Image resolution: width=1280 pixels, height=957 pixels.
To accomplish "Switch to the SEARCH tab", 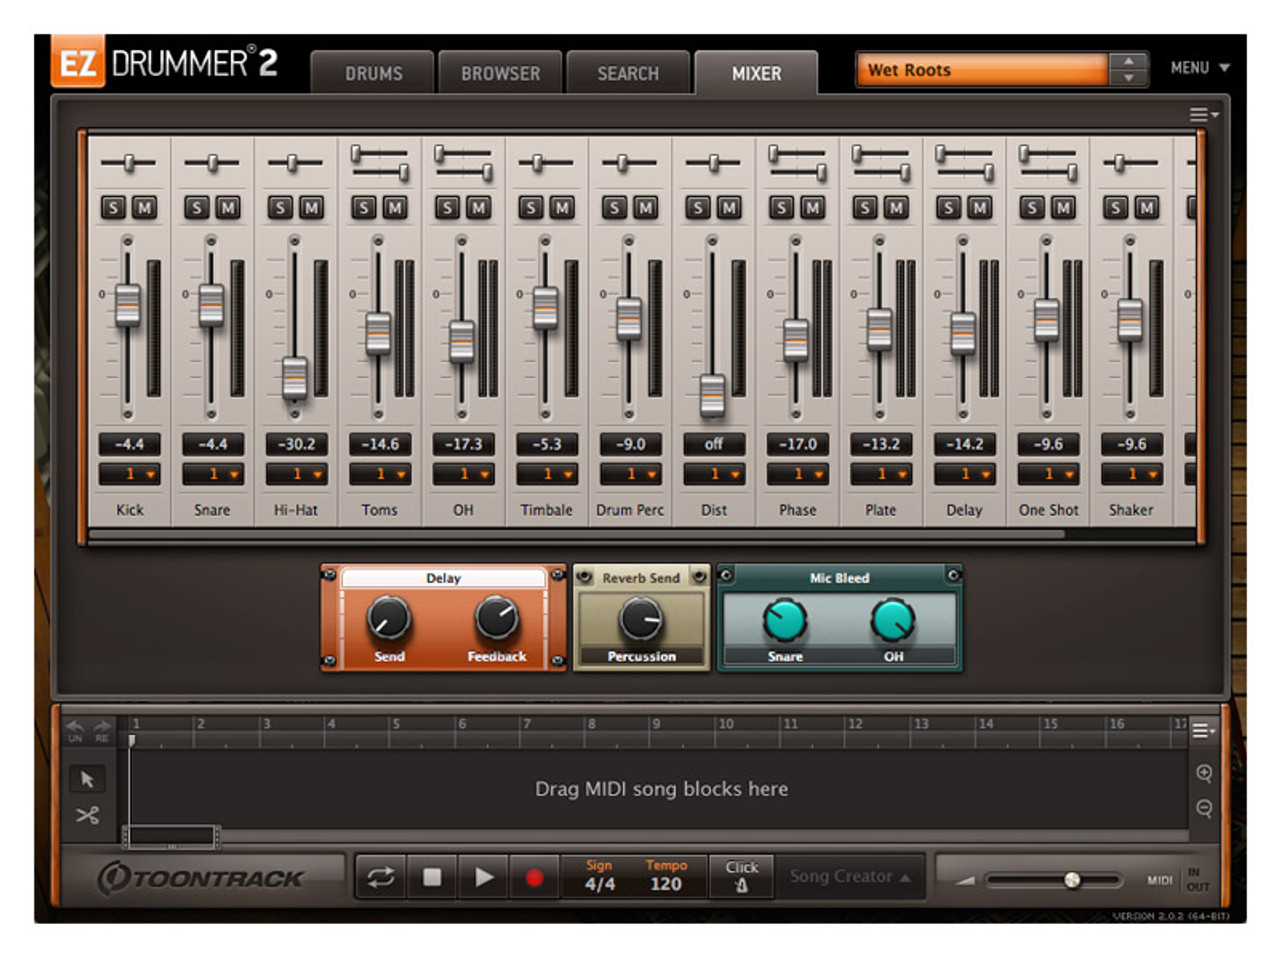I will point(628,73).
